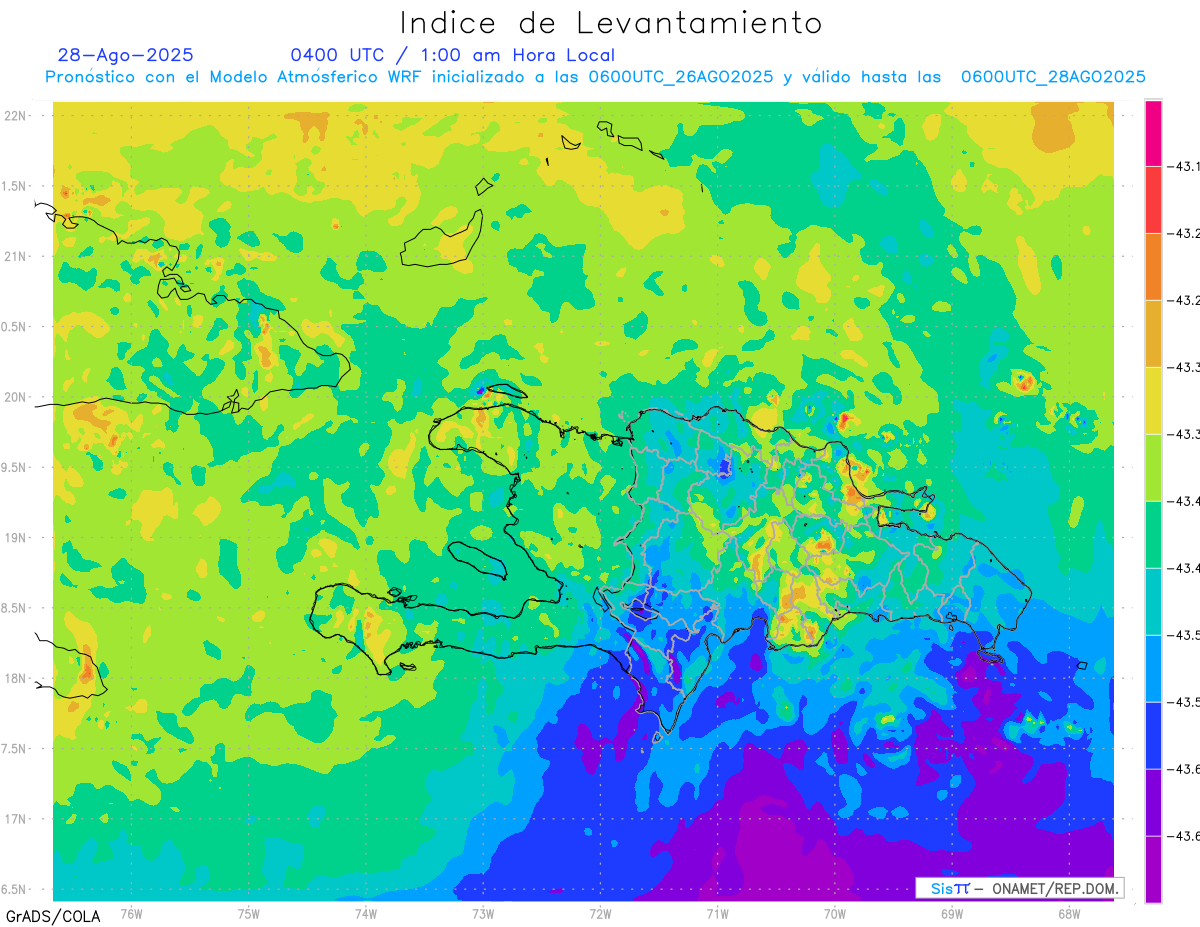Screen dimensions: 1200x927
Task: Click the '71W' longitude label
Action: click(717, 913)
